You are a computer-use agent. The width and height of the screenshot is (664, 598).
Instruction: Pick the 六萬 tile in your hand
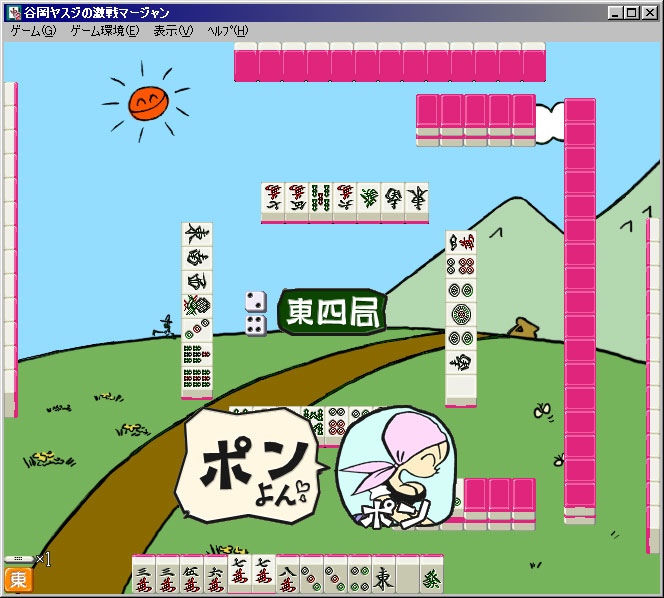(215, 576)
